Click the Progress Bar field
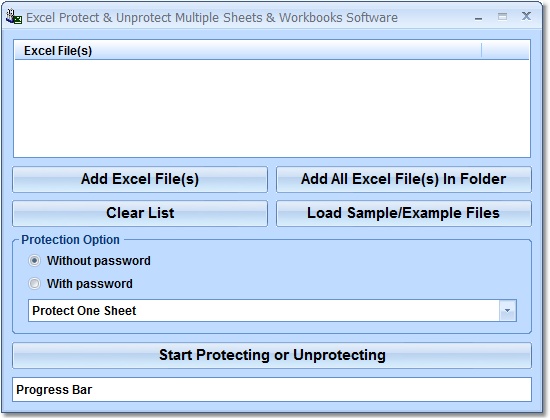 click(272, 389)
